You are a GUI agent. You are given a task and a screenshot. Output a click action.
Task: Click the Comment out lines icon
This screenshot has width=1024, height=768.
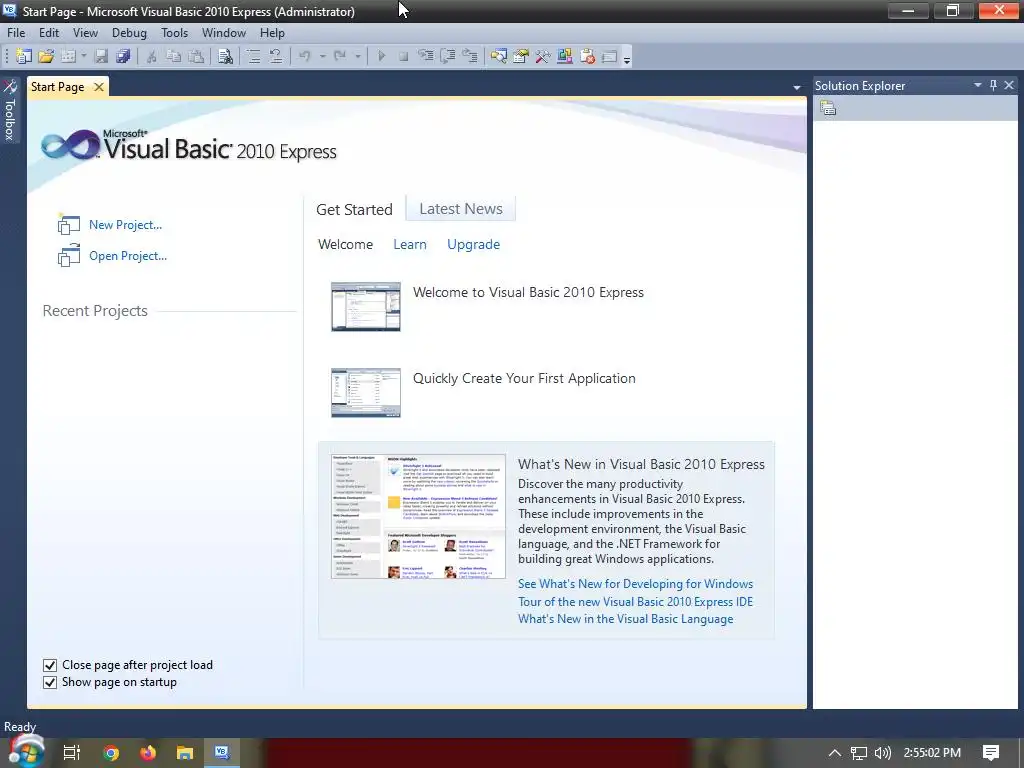(x=253, y=56)
